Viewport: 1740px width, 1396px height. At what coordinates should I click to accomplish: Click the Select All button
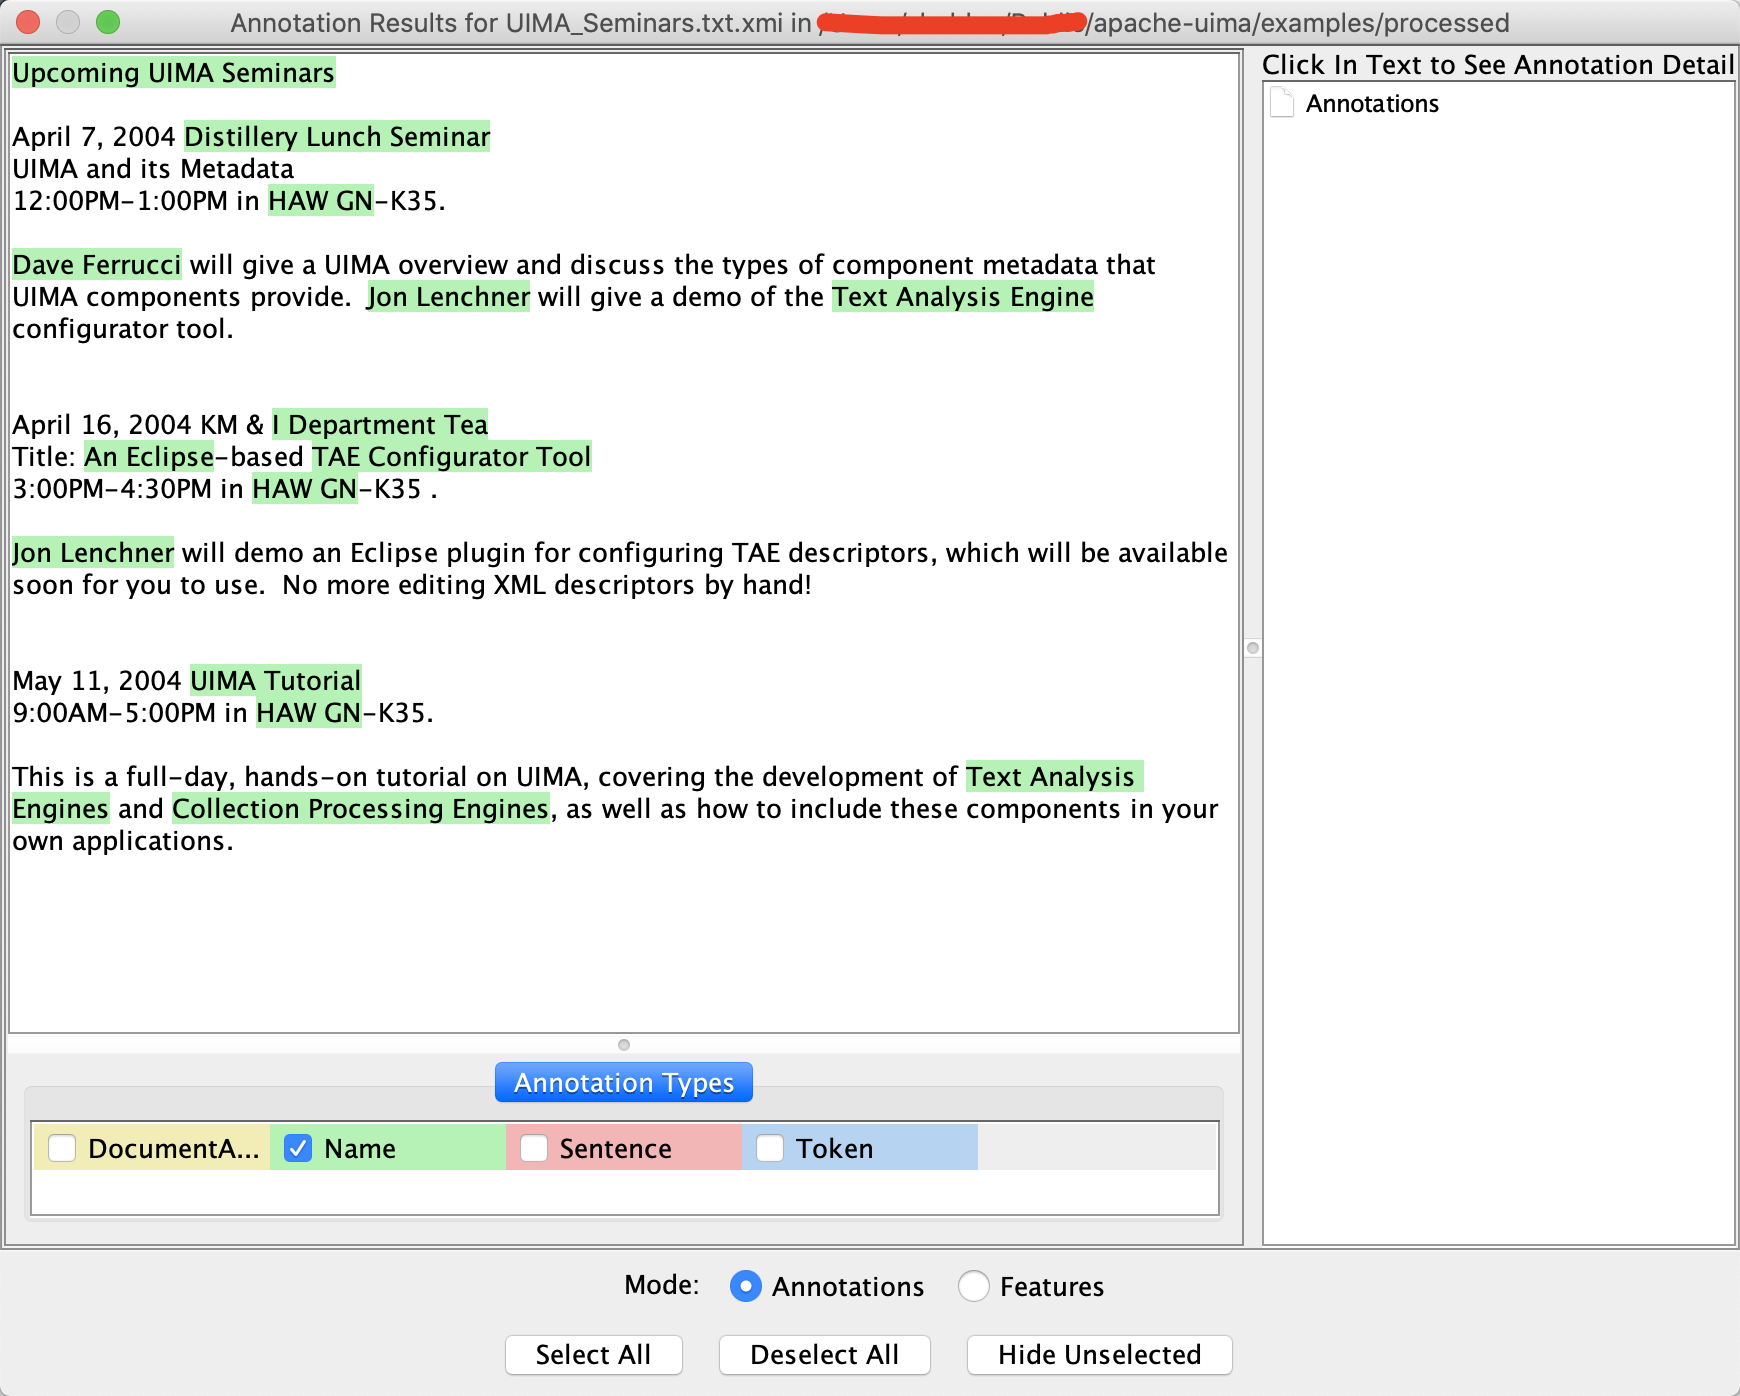594,1355
